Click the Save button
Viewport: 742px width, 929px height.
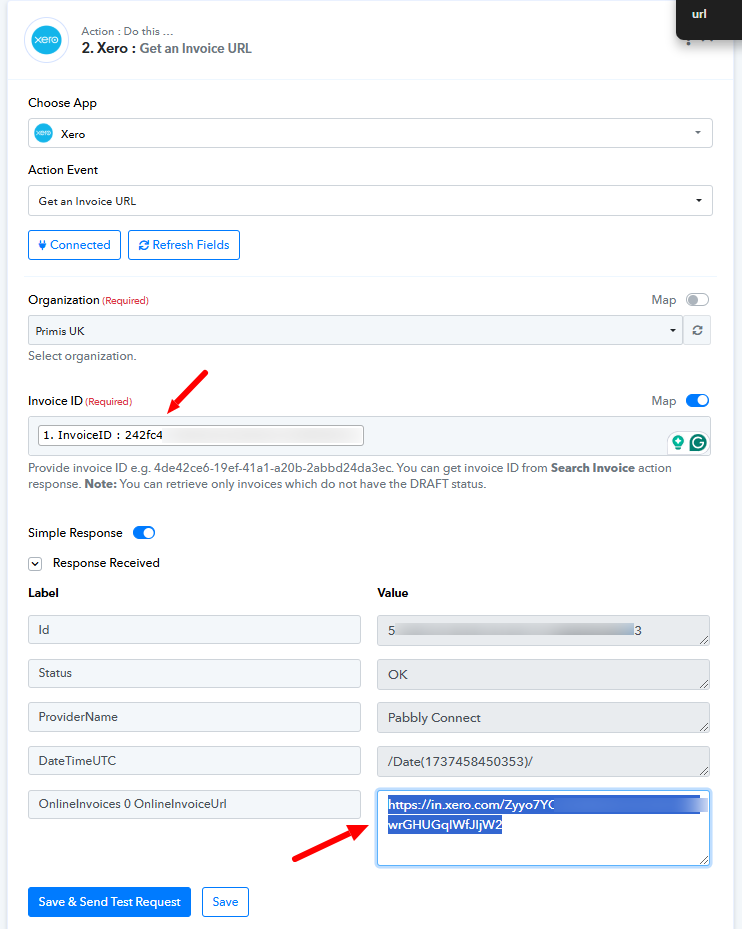point(225,902)
